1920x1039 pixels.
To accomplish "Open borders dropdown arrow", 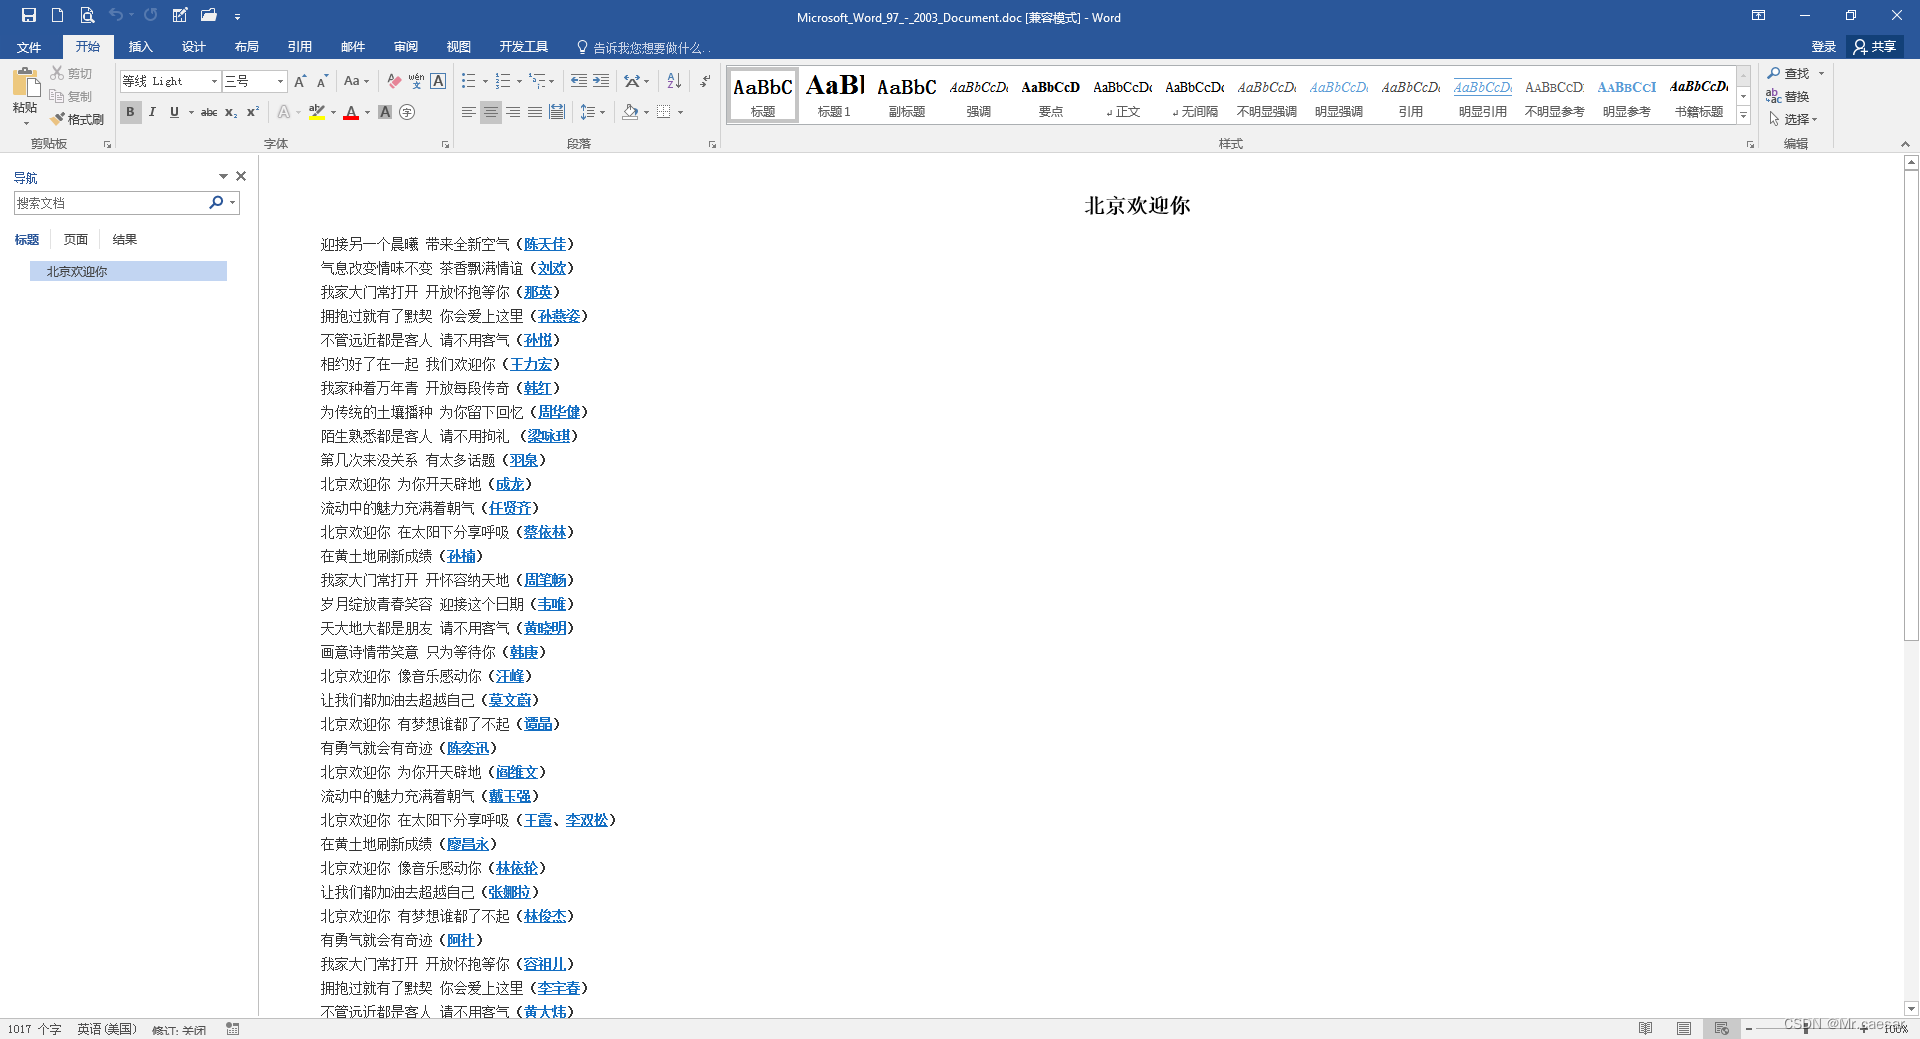I will tap(680, 112).
